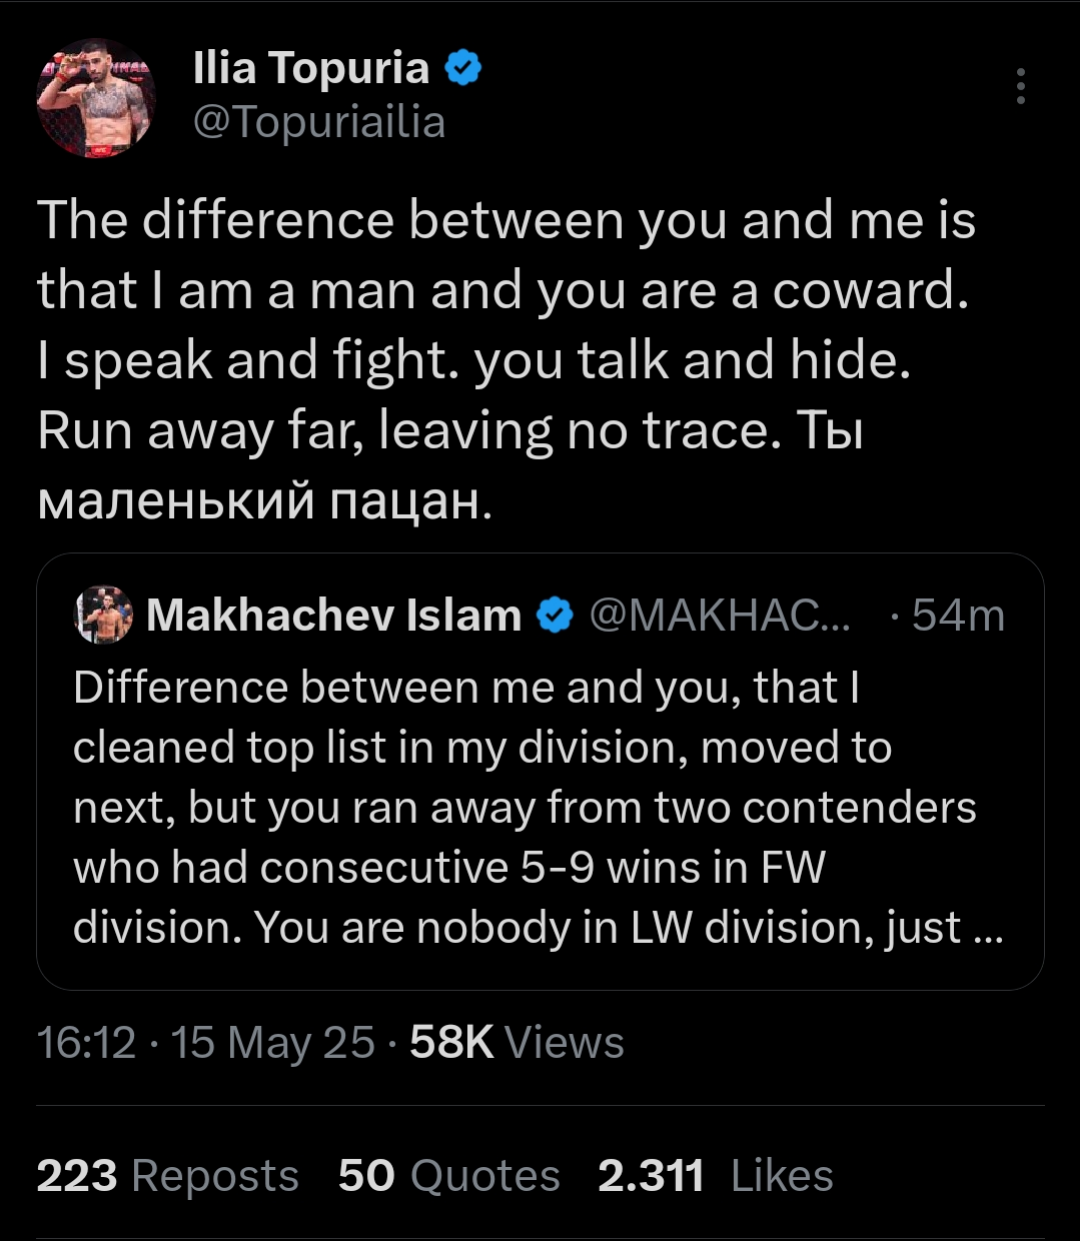Open the 50 Quotes list
The image size is (1080, 1241).
[x=448, y=1176]
